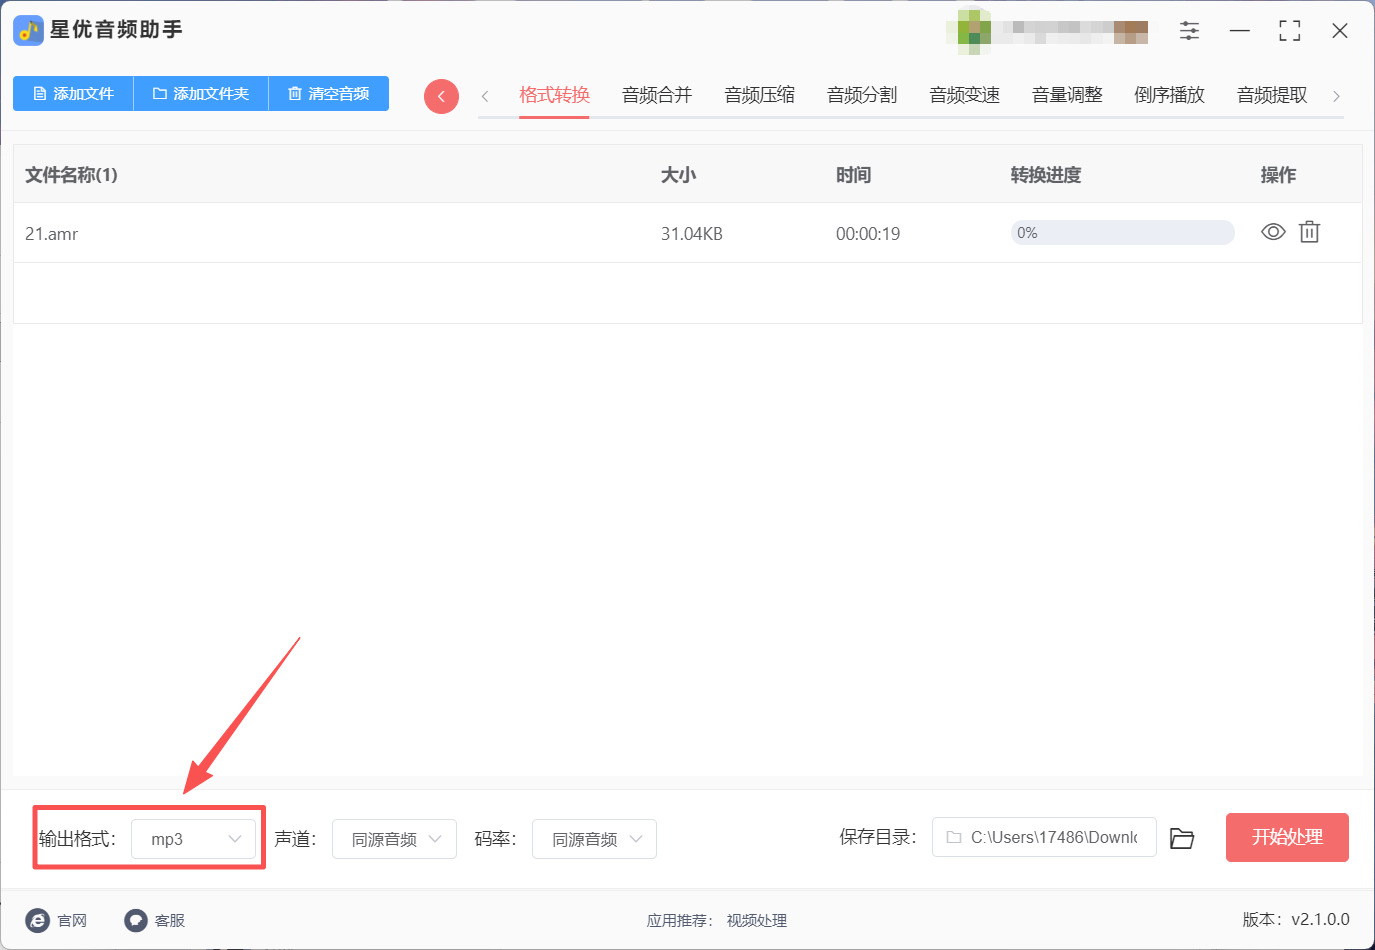Click the 时间 column header

tap(854, 175)
